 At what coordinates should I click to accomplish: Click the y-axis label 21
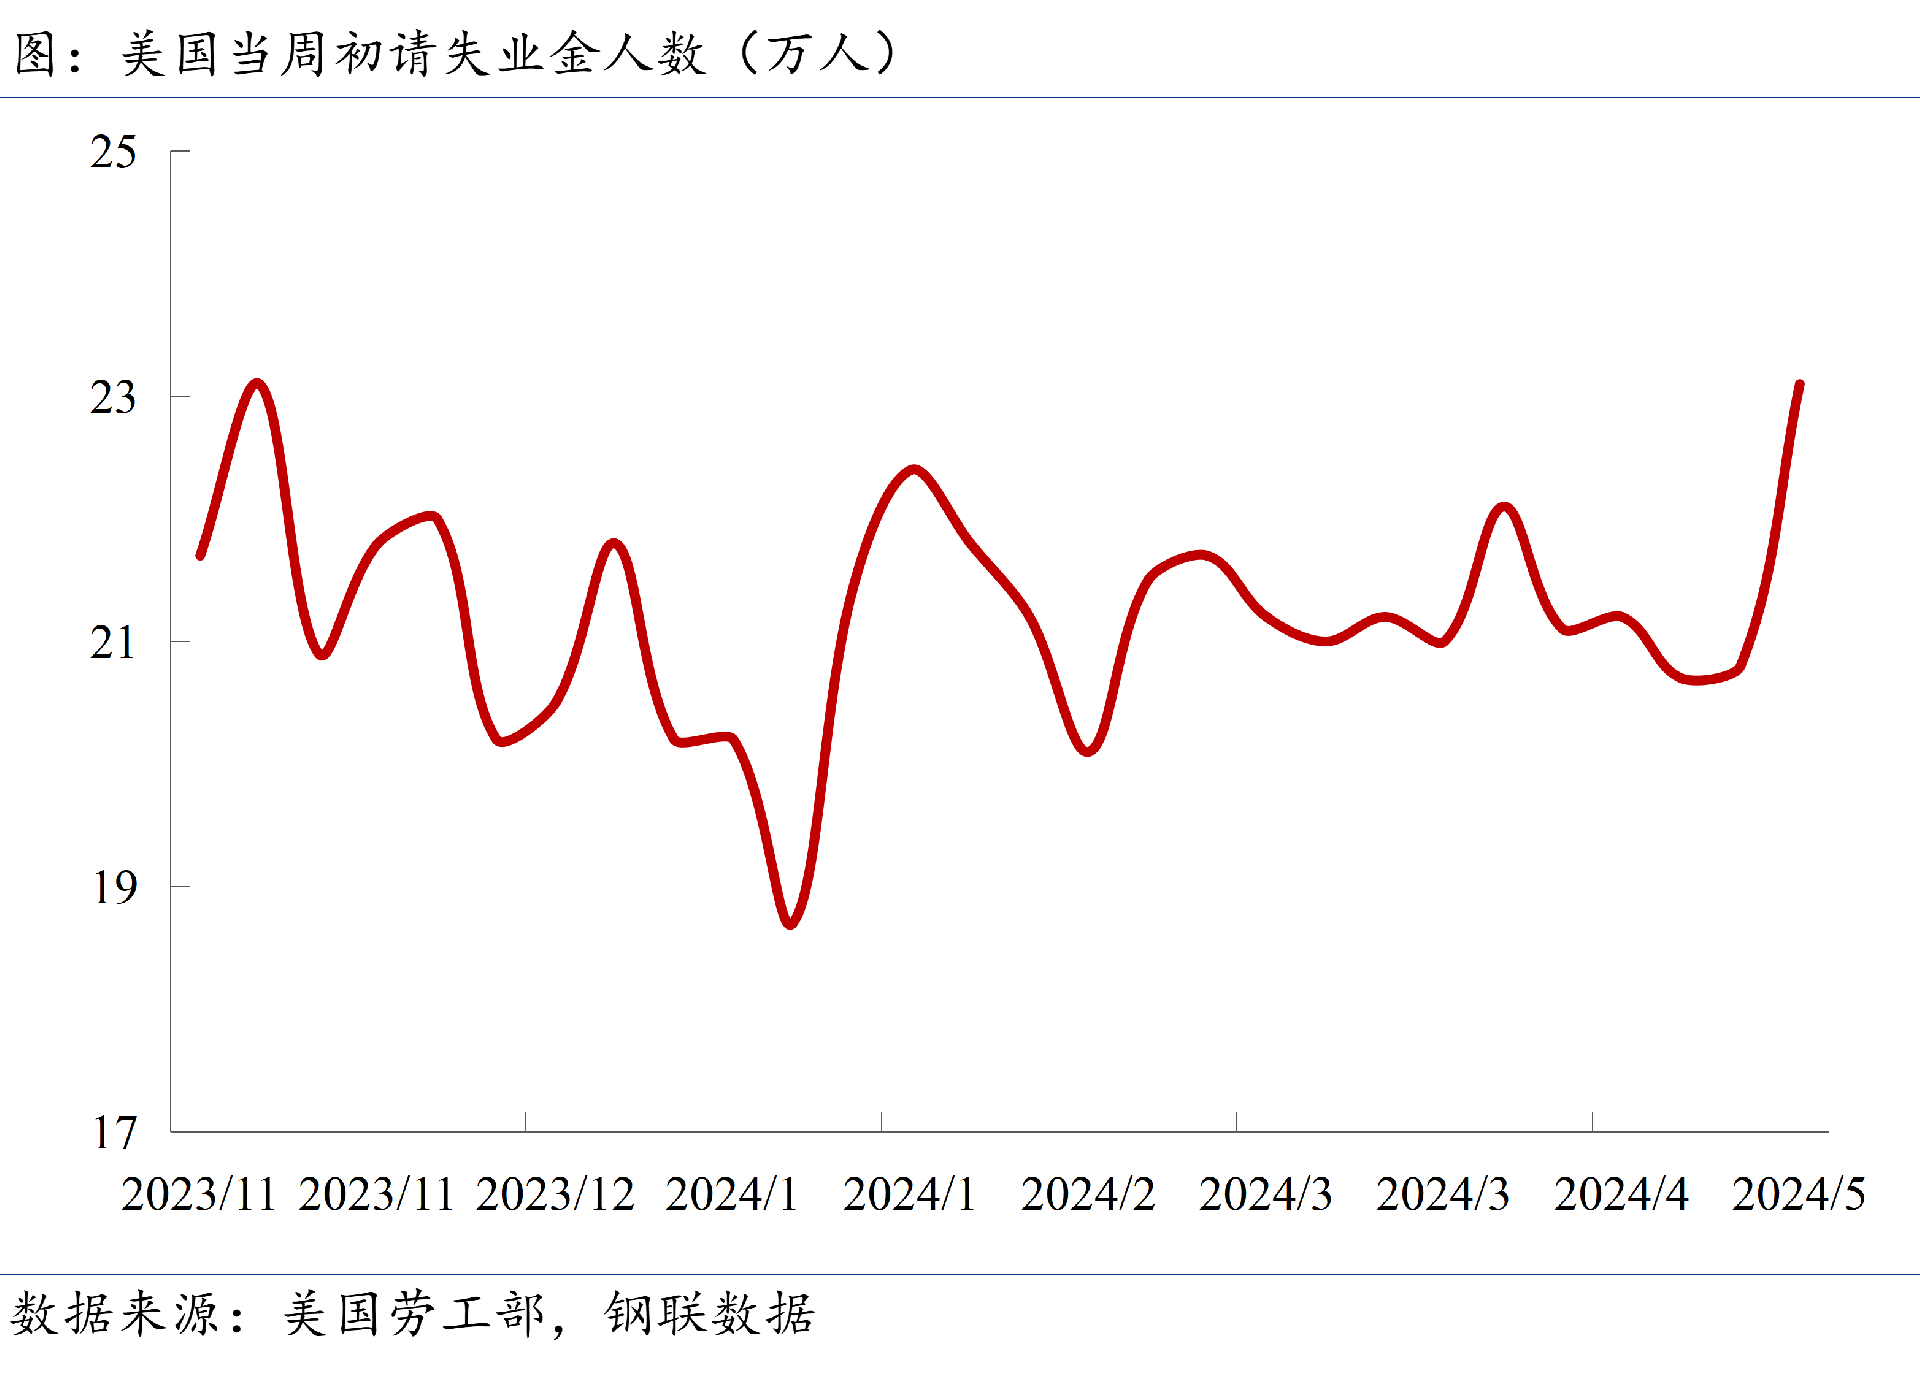[x=112, y=643]
